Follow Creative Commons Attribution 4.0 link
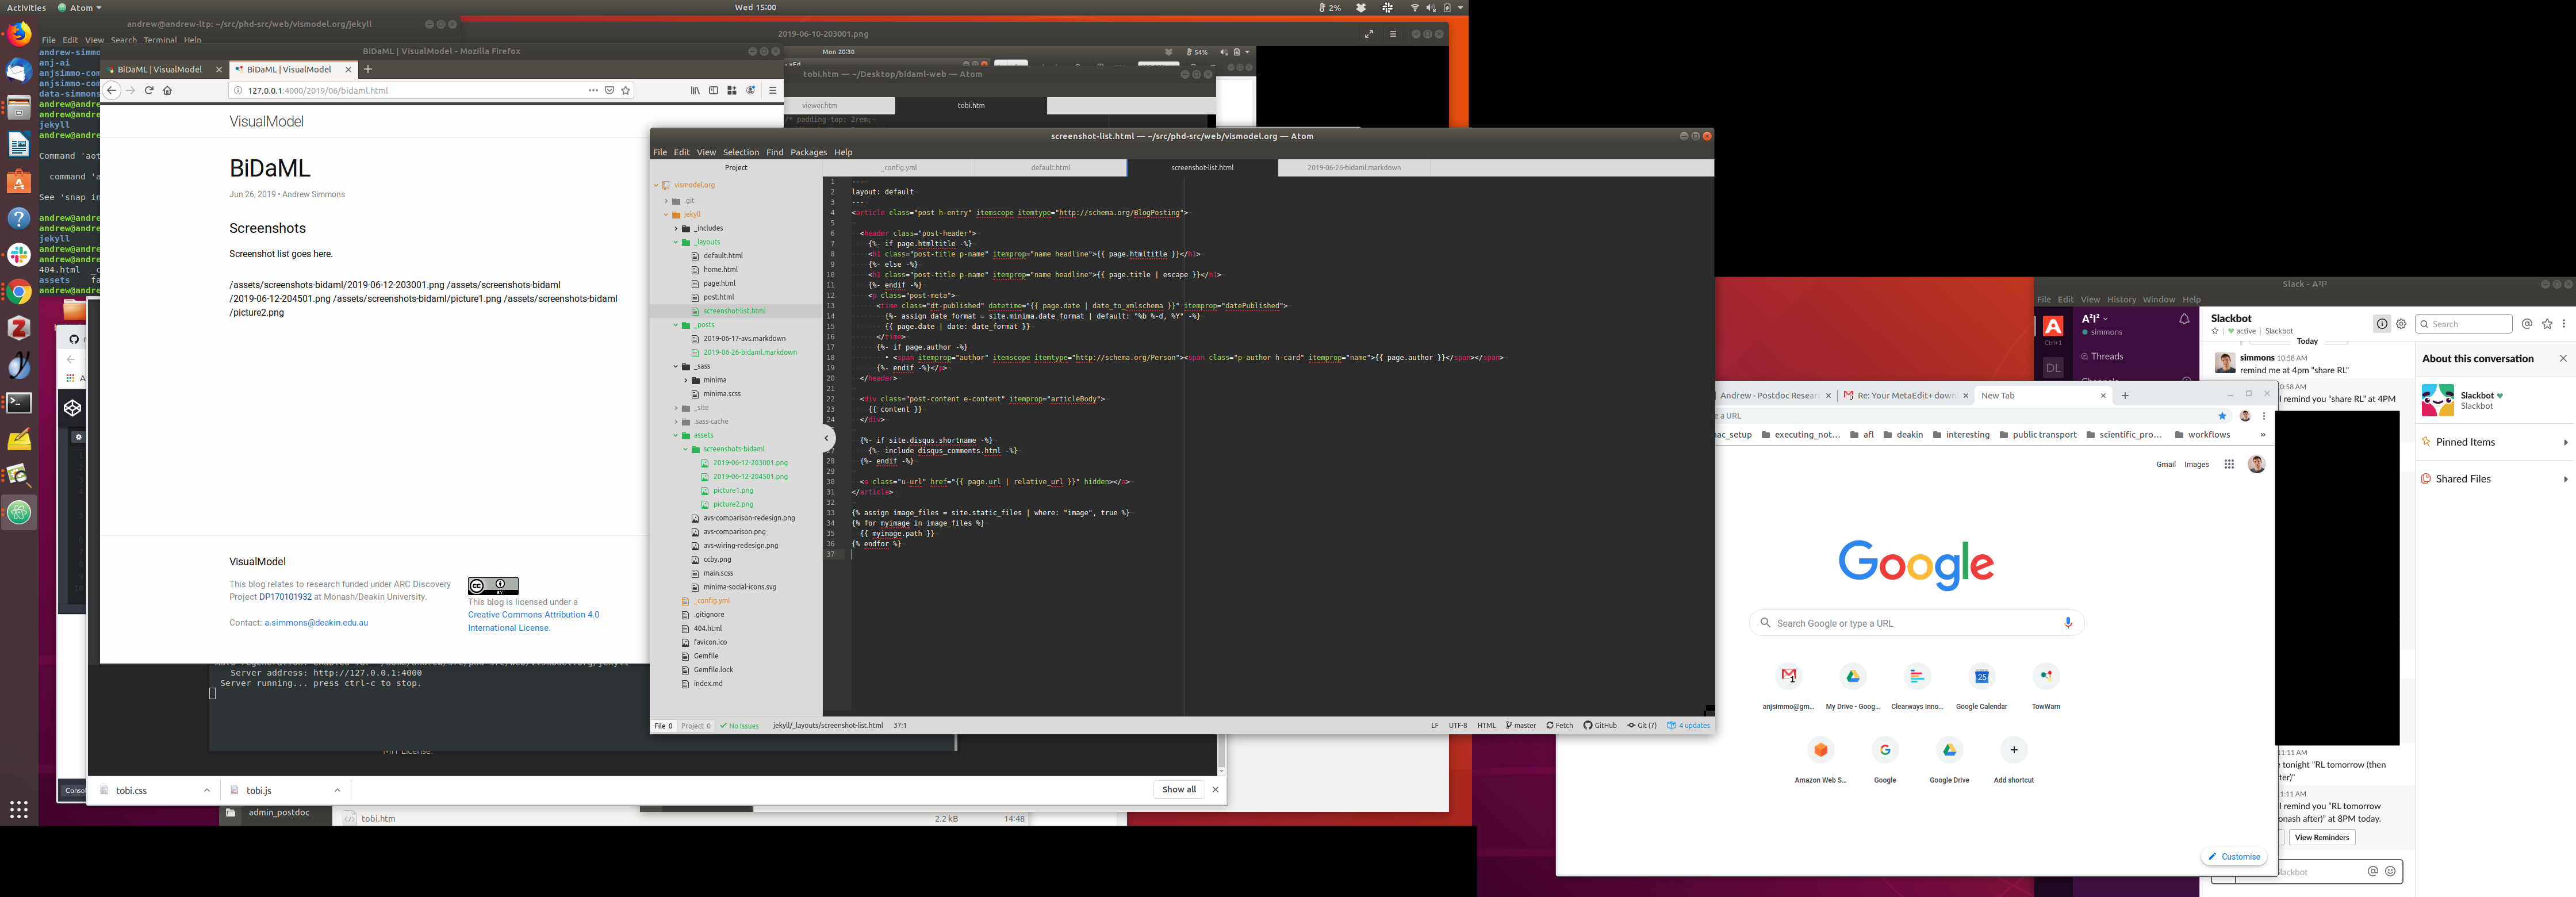Viewport: 2576px width, 897px height. pos(533,615)
